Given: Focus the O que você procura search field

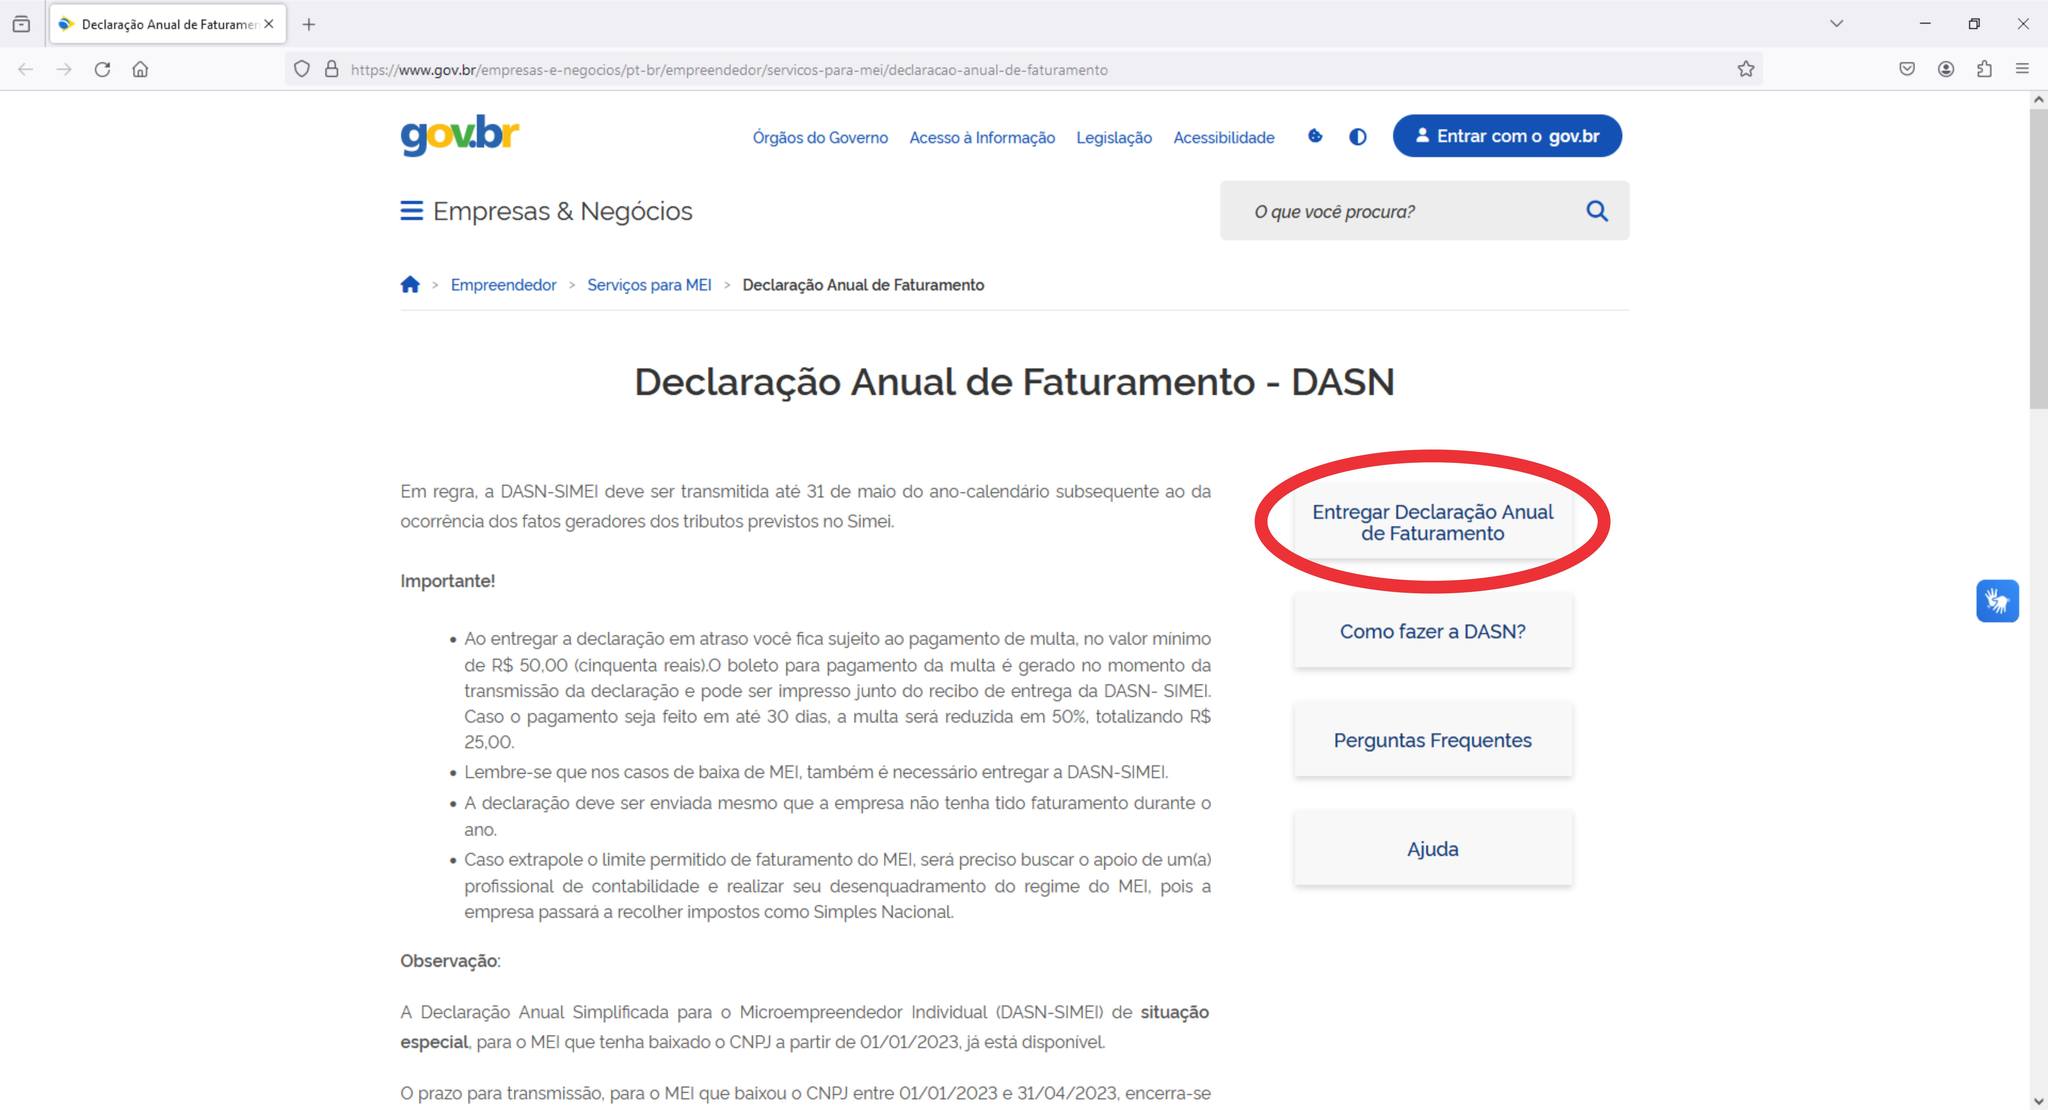Looking at the screenshot, I should (x=1400, y=211).
